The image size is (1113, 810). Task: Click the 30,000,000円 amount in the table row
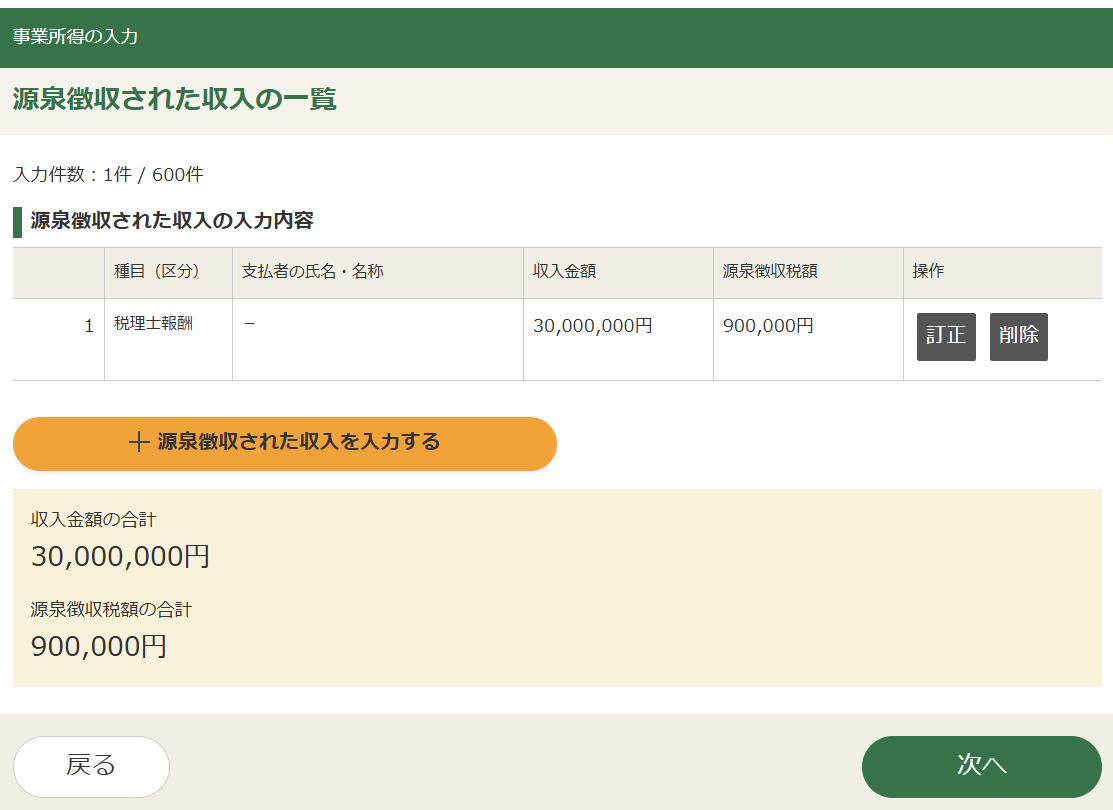592,326
